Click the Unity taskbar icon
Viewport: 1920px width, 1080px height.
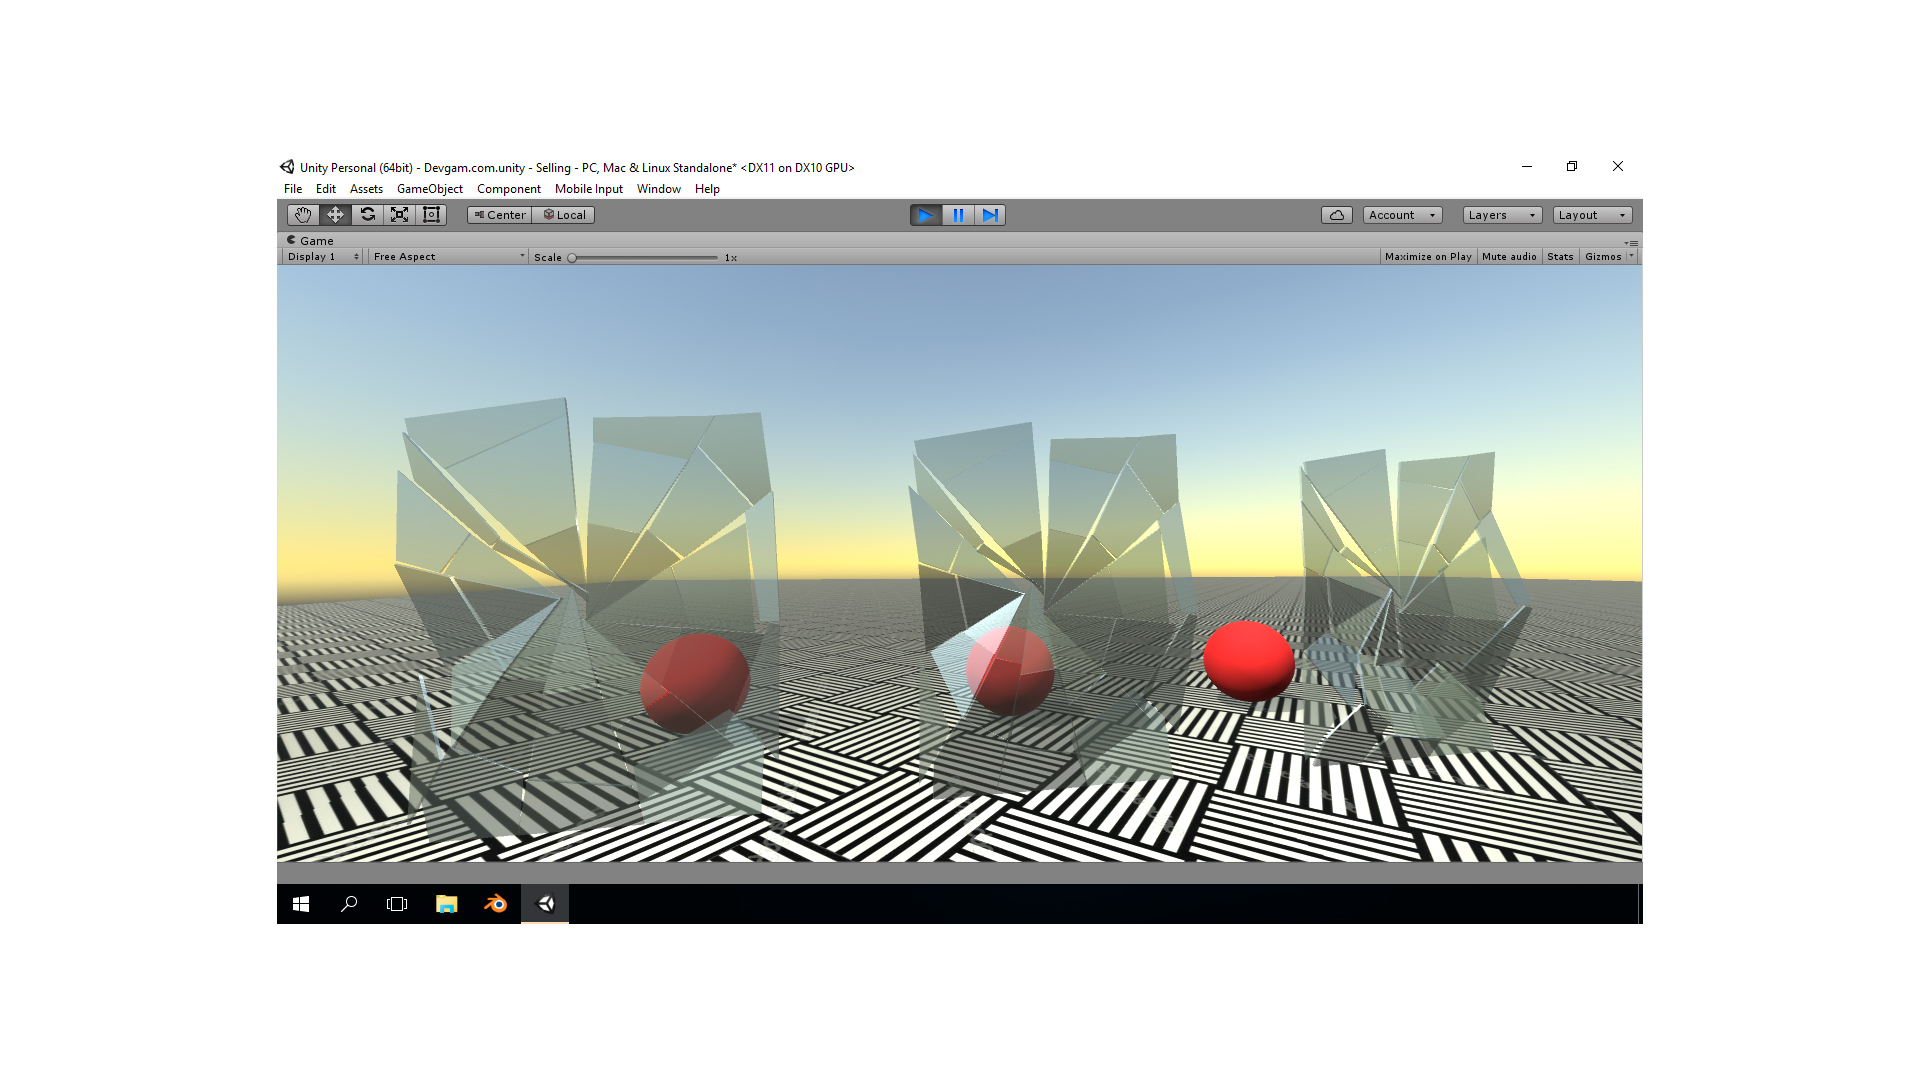[x=545, y=904]
